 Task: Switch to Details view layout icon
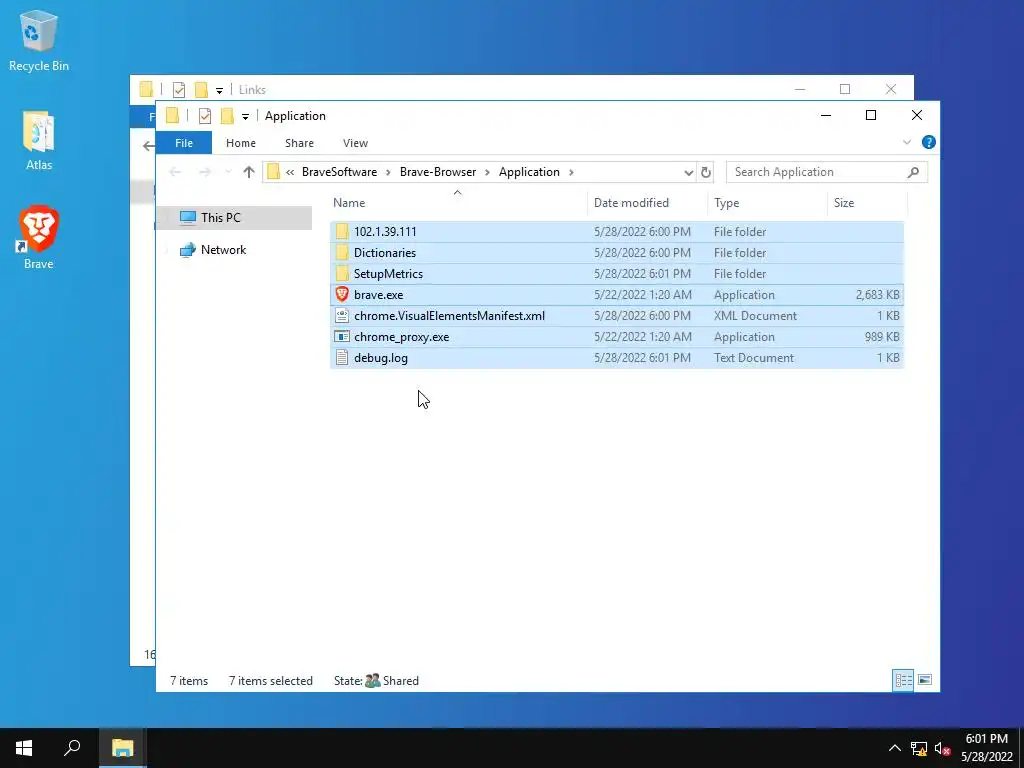903,680
